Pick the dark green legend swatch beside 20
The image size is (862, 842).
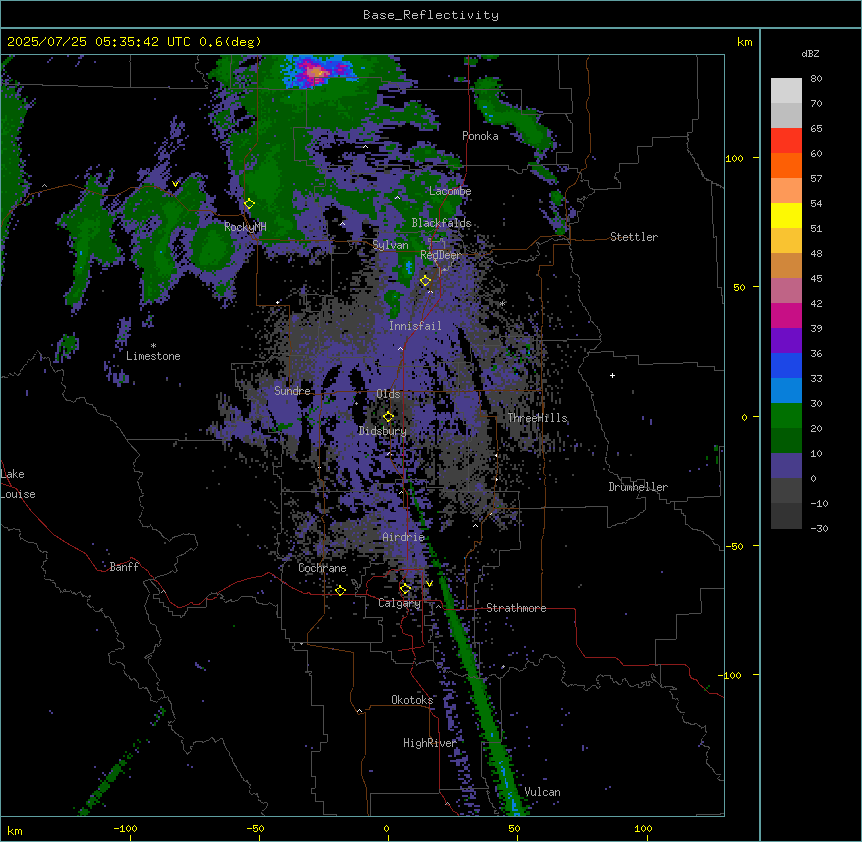click(x=786, y=440)
